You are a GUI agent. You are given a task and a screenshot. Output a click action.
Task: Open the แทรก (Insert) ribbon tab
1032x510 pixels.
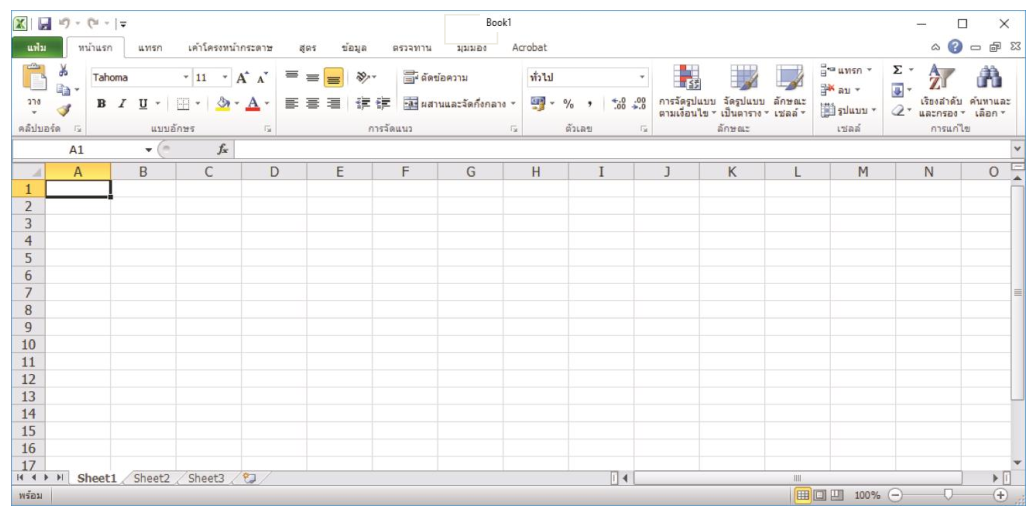pos(150,47)
